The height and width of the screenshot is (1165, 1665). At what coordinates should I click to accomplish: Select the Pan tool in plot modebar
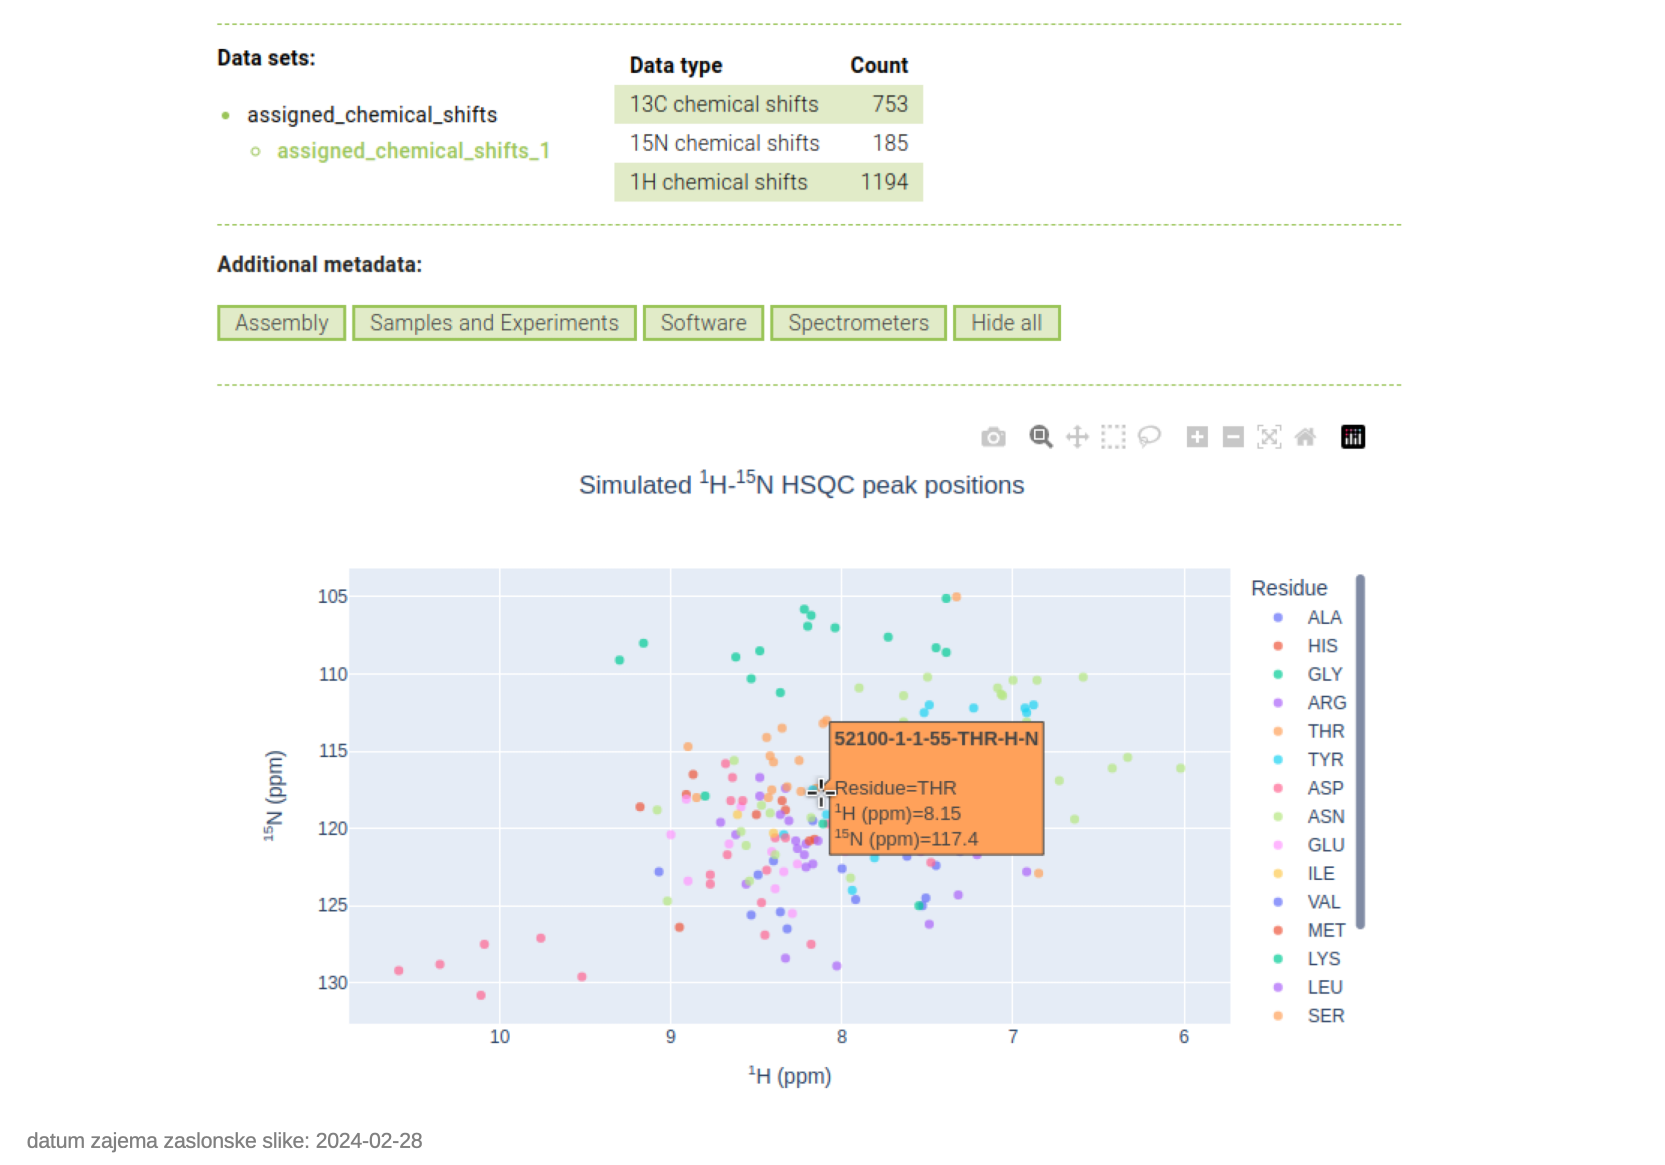[x=1077, y=437]
